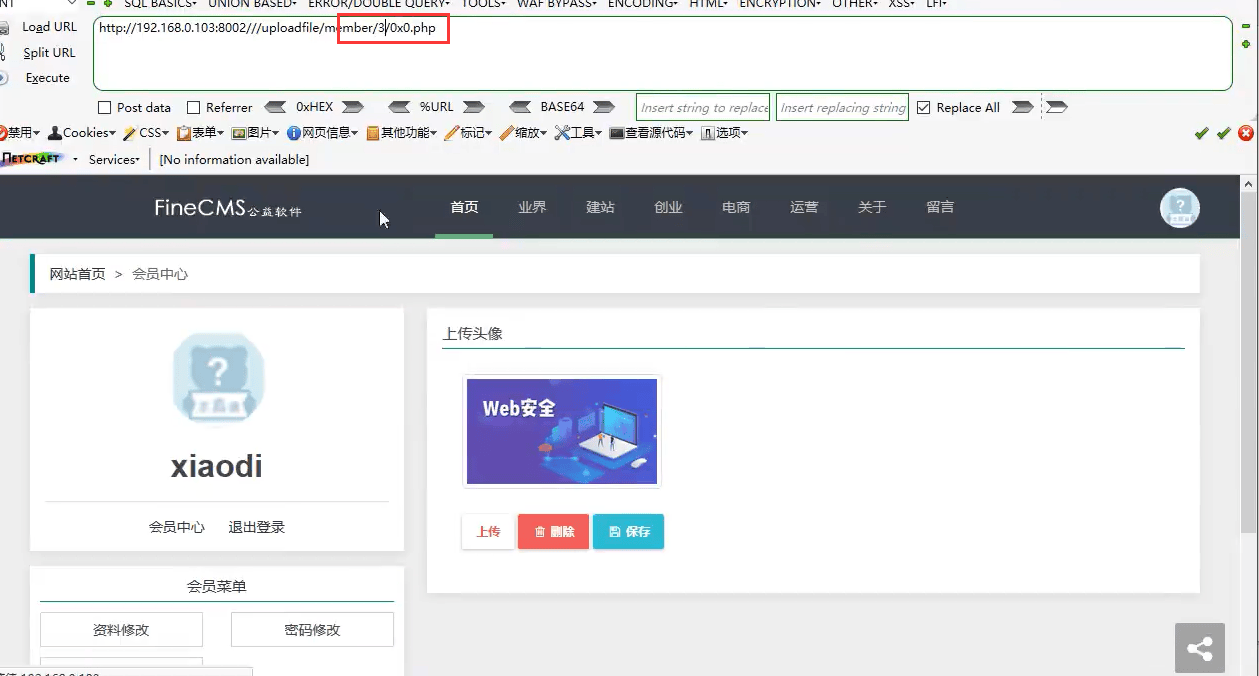The width and height of the screenshot is (1259, 676).
Task: Click the Netcraft logo
Action: [32, 159]
